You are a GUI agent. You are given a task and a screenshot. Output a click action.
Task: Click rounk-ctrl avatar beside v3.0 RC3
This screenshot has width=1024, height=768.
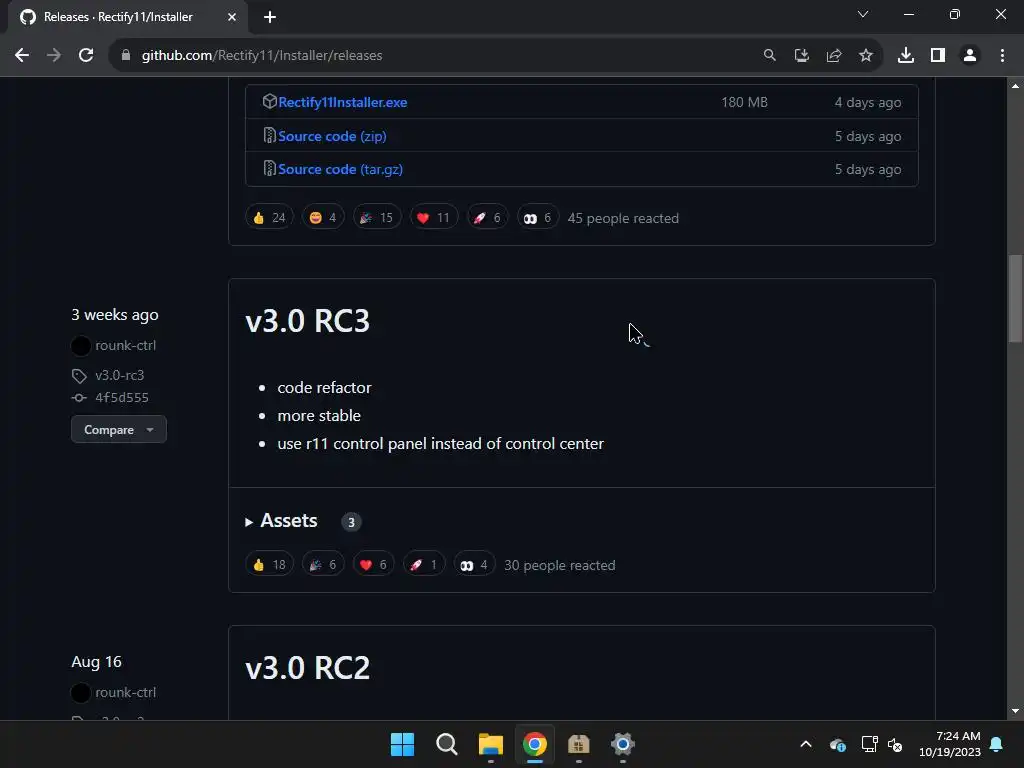click(x=81, y=345)
